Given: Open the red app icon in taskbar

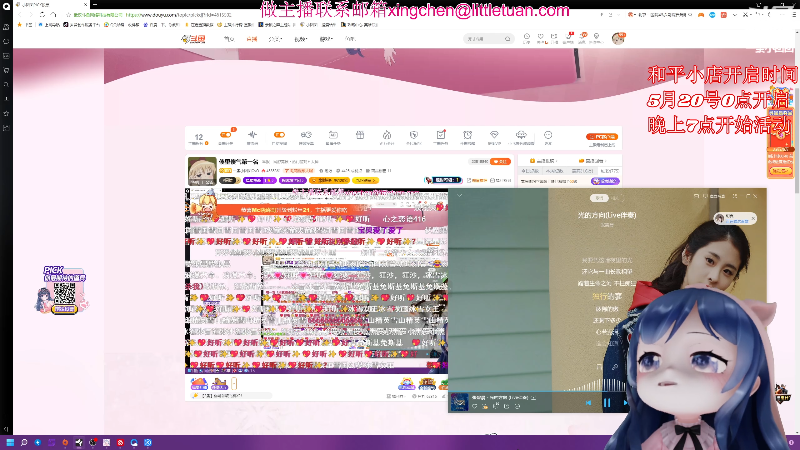Looking at the screenshot, I should pyautogui.click(x=120, y=442).
